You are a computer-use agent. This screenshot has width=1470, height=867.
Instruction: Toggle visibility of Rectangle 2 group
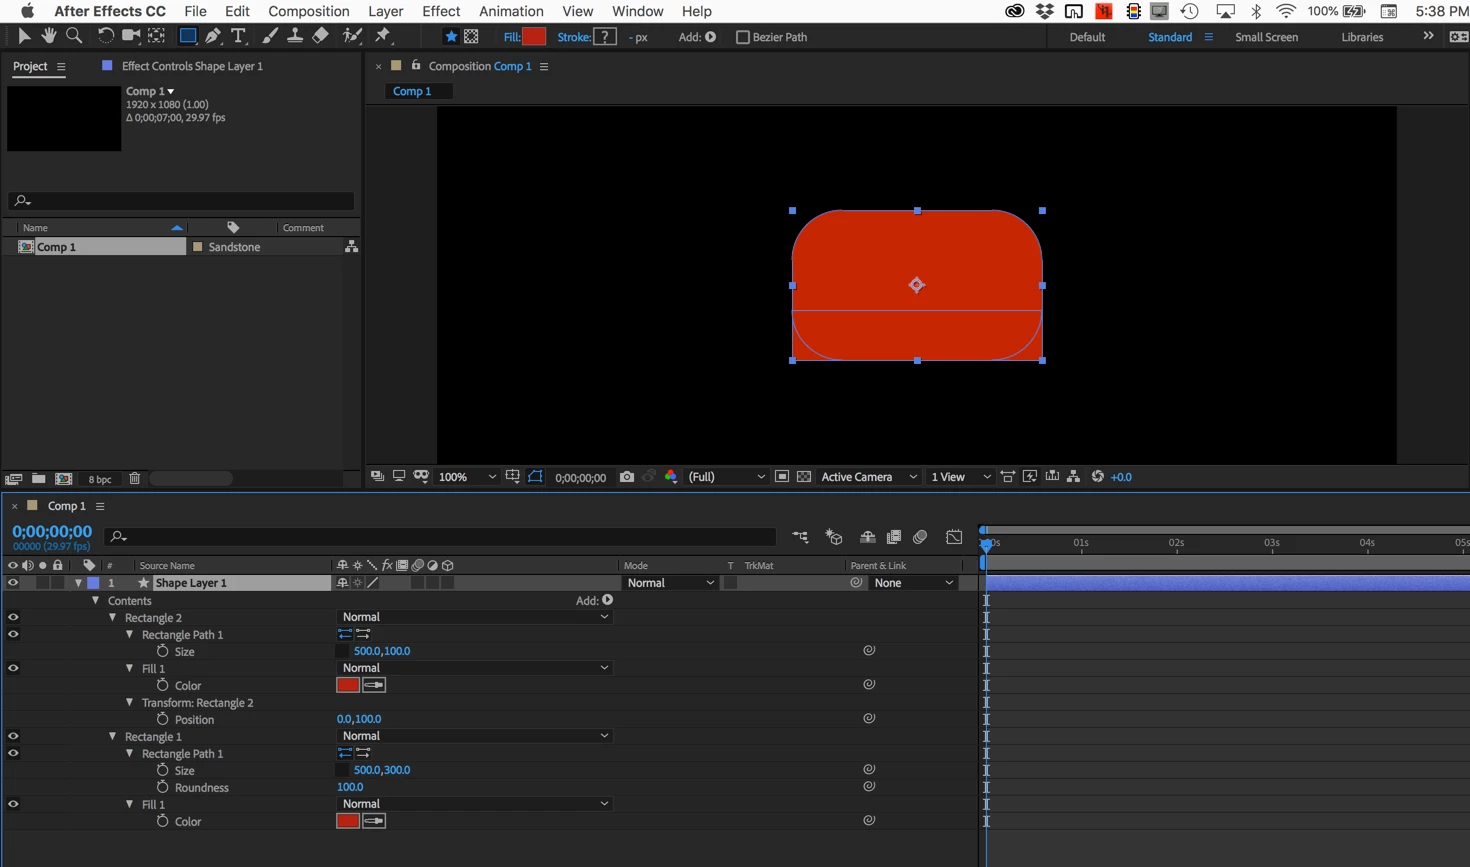click(x=13, y=618)
